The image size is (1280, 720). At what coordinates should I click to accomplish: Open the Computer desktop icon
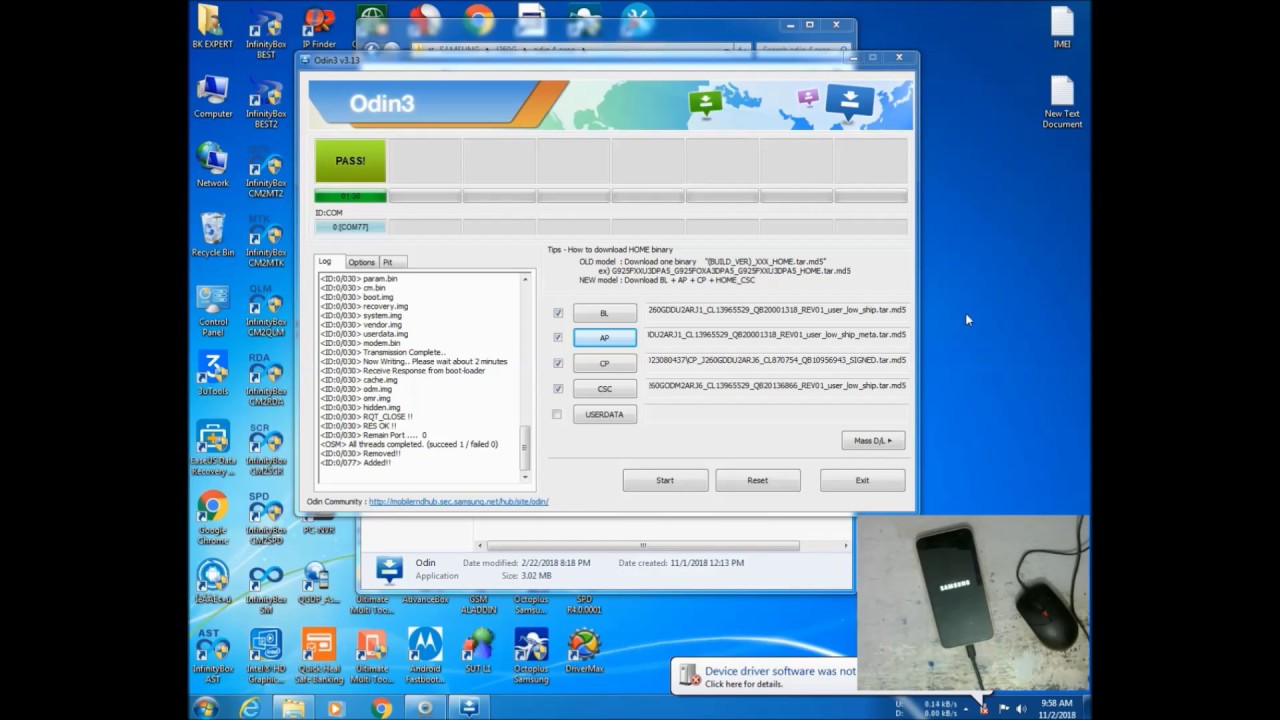click(212, 97)
